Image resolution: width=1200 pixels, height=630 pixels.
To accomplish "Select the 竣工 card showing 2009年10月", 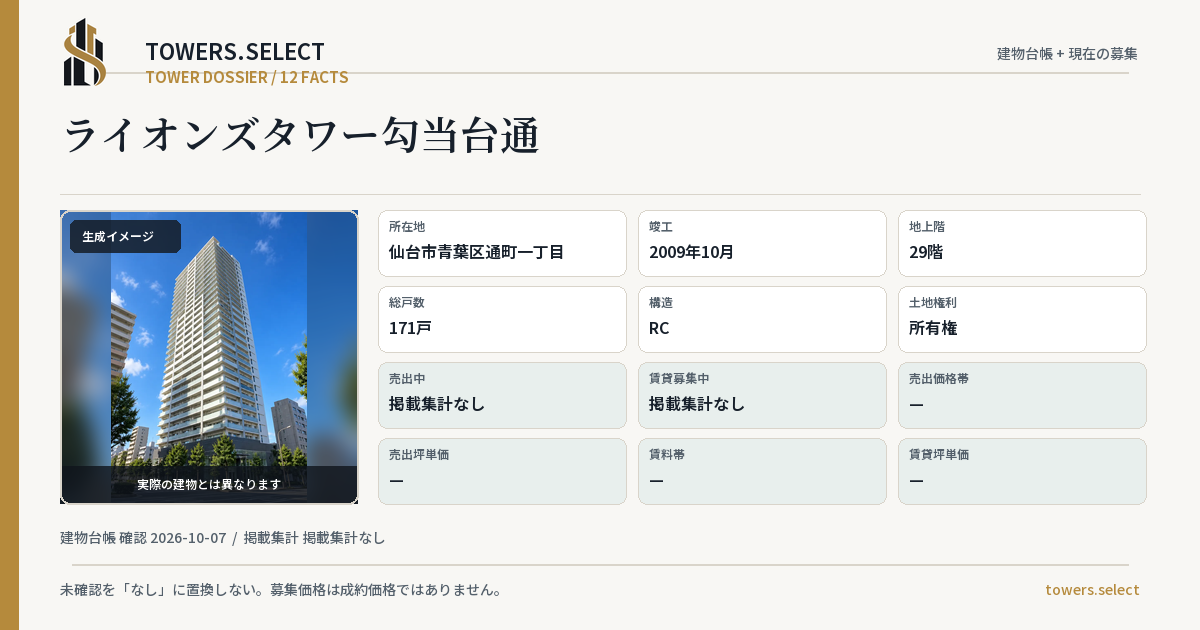I will tap(762, 243).
